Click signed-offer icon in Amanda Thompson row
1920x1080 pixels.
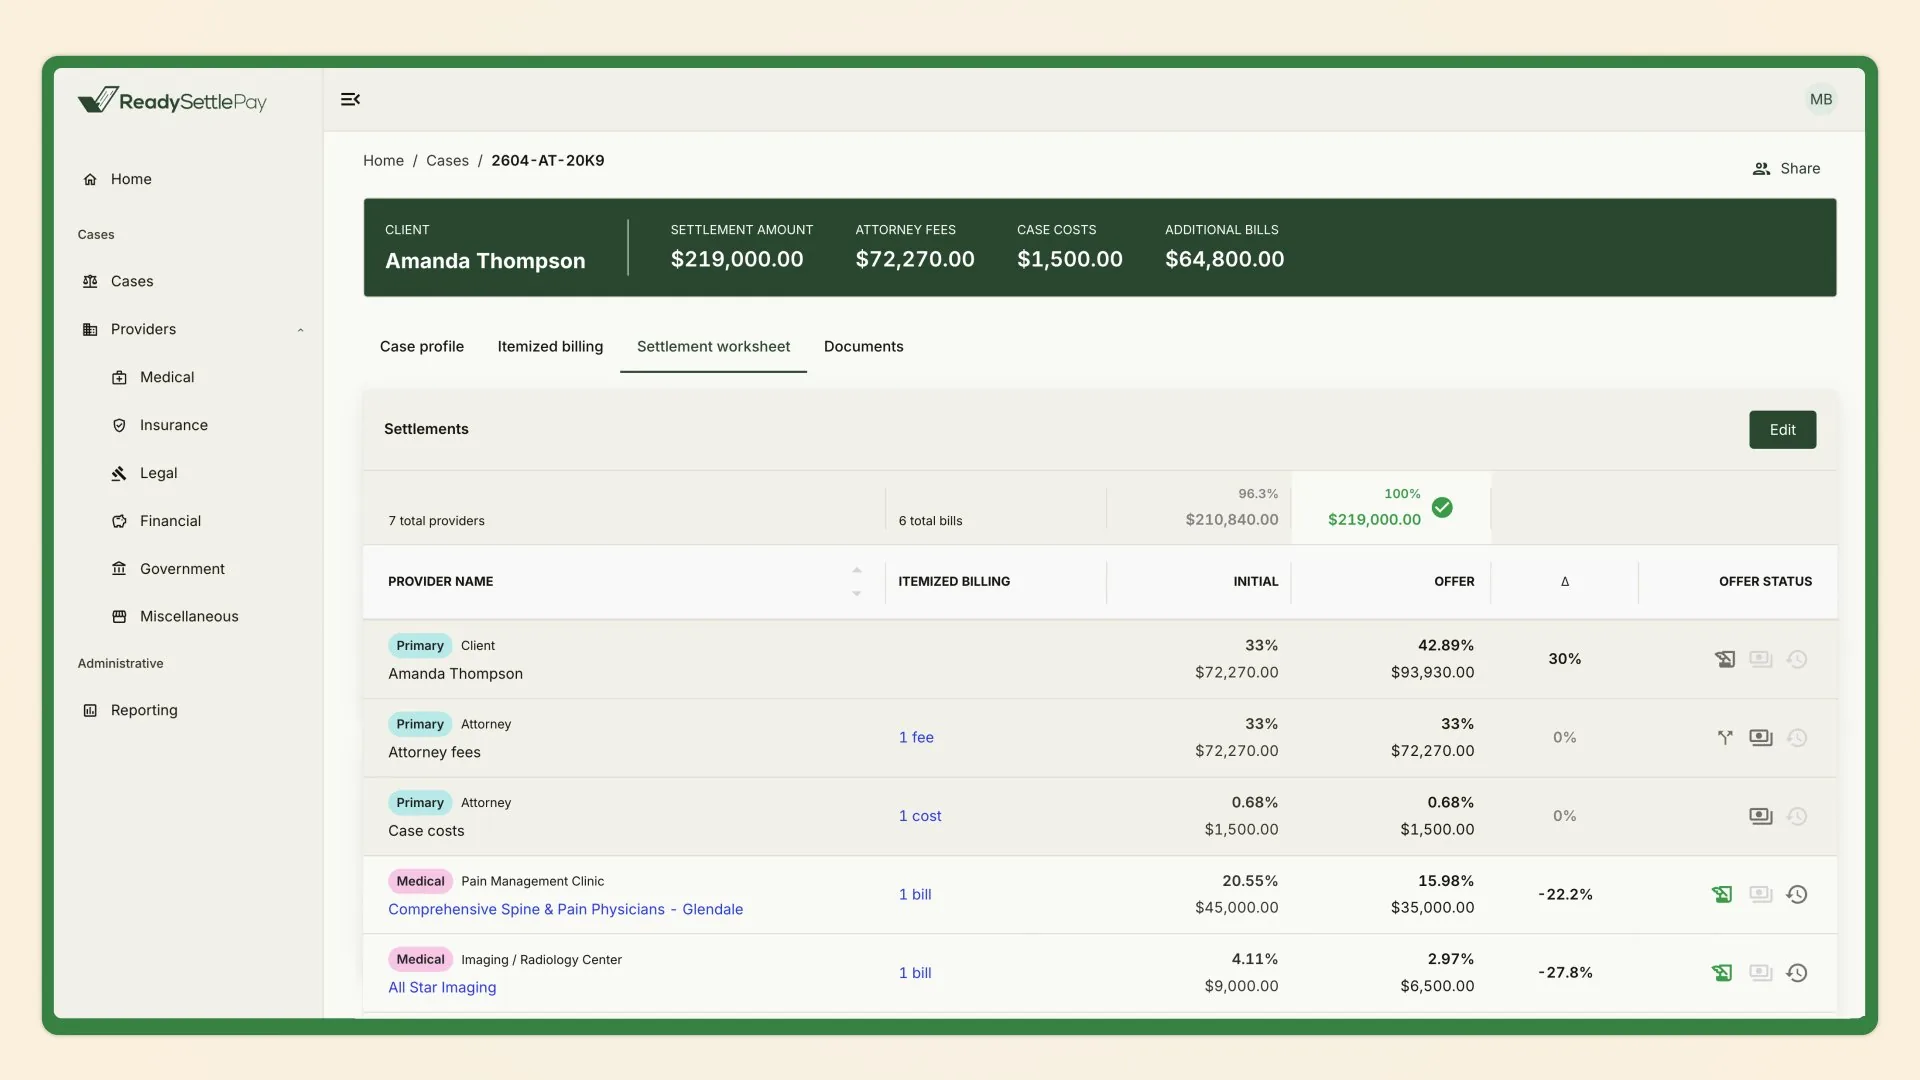[1725, 659]
